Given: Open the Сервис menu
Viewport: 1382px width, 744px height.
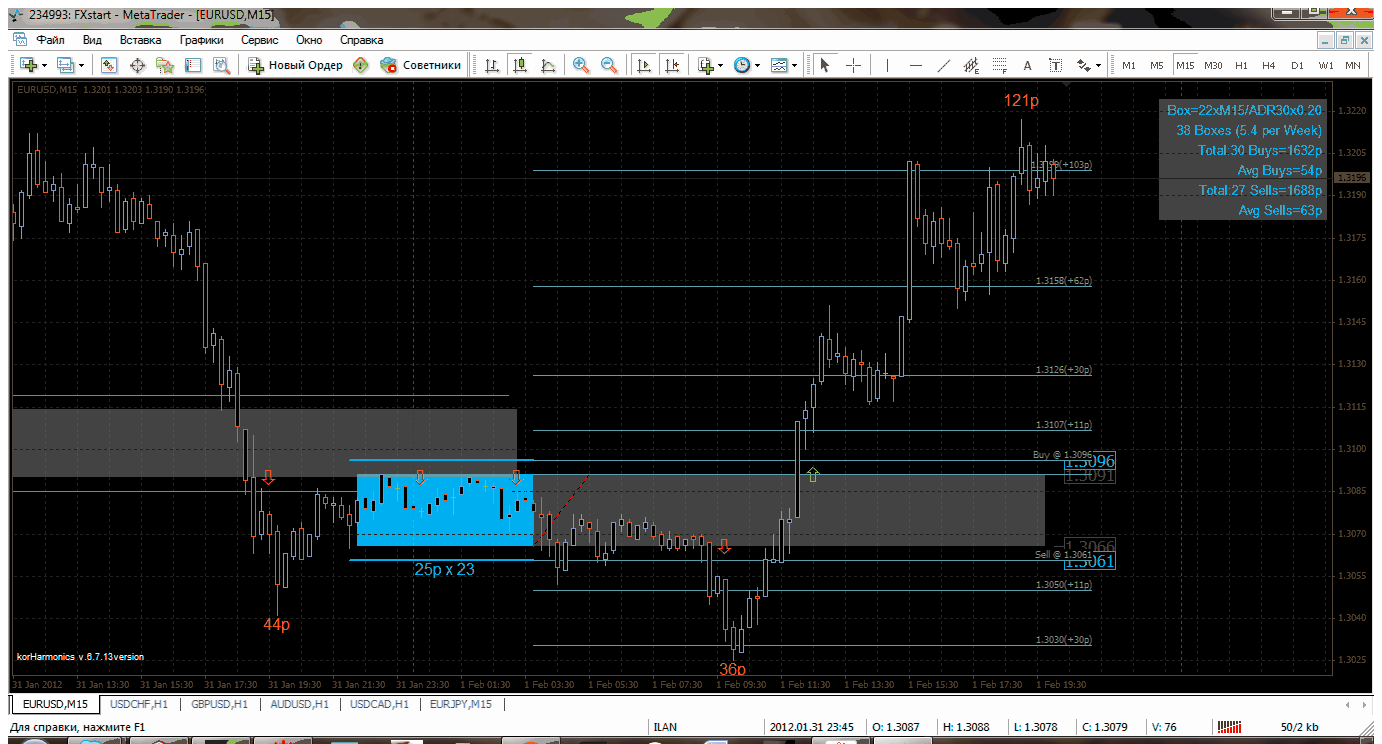Looking at the screenshot, I should [260, 40].
